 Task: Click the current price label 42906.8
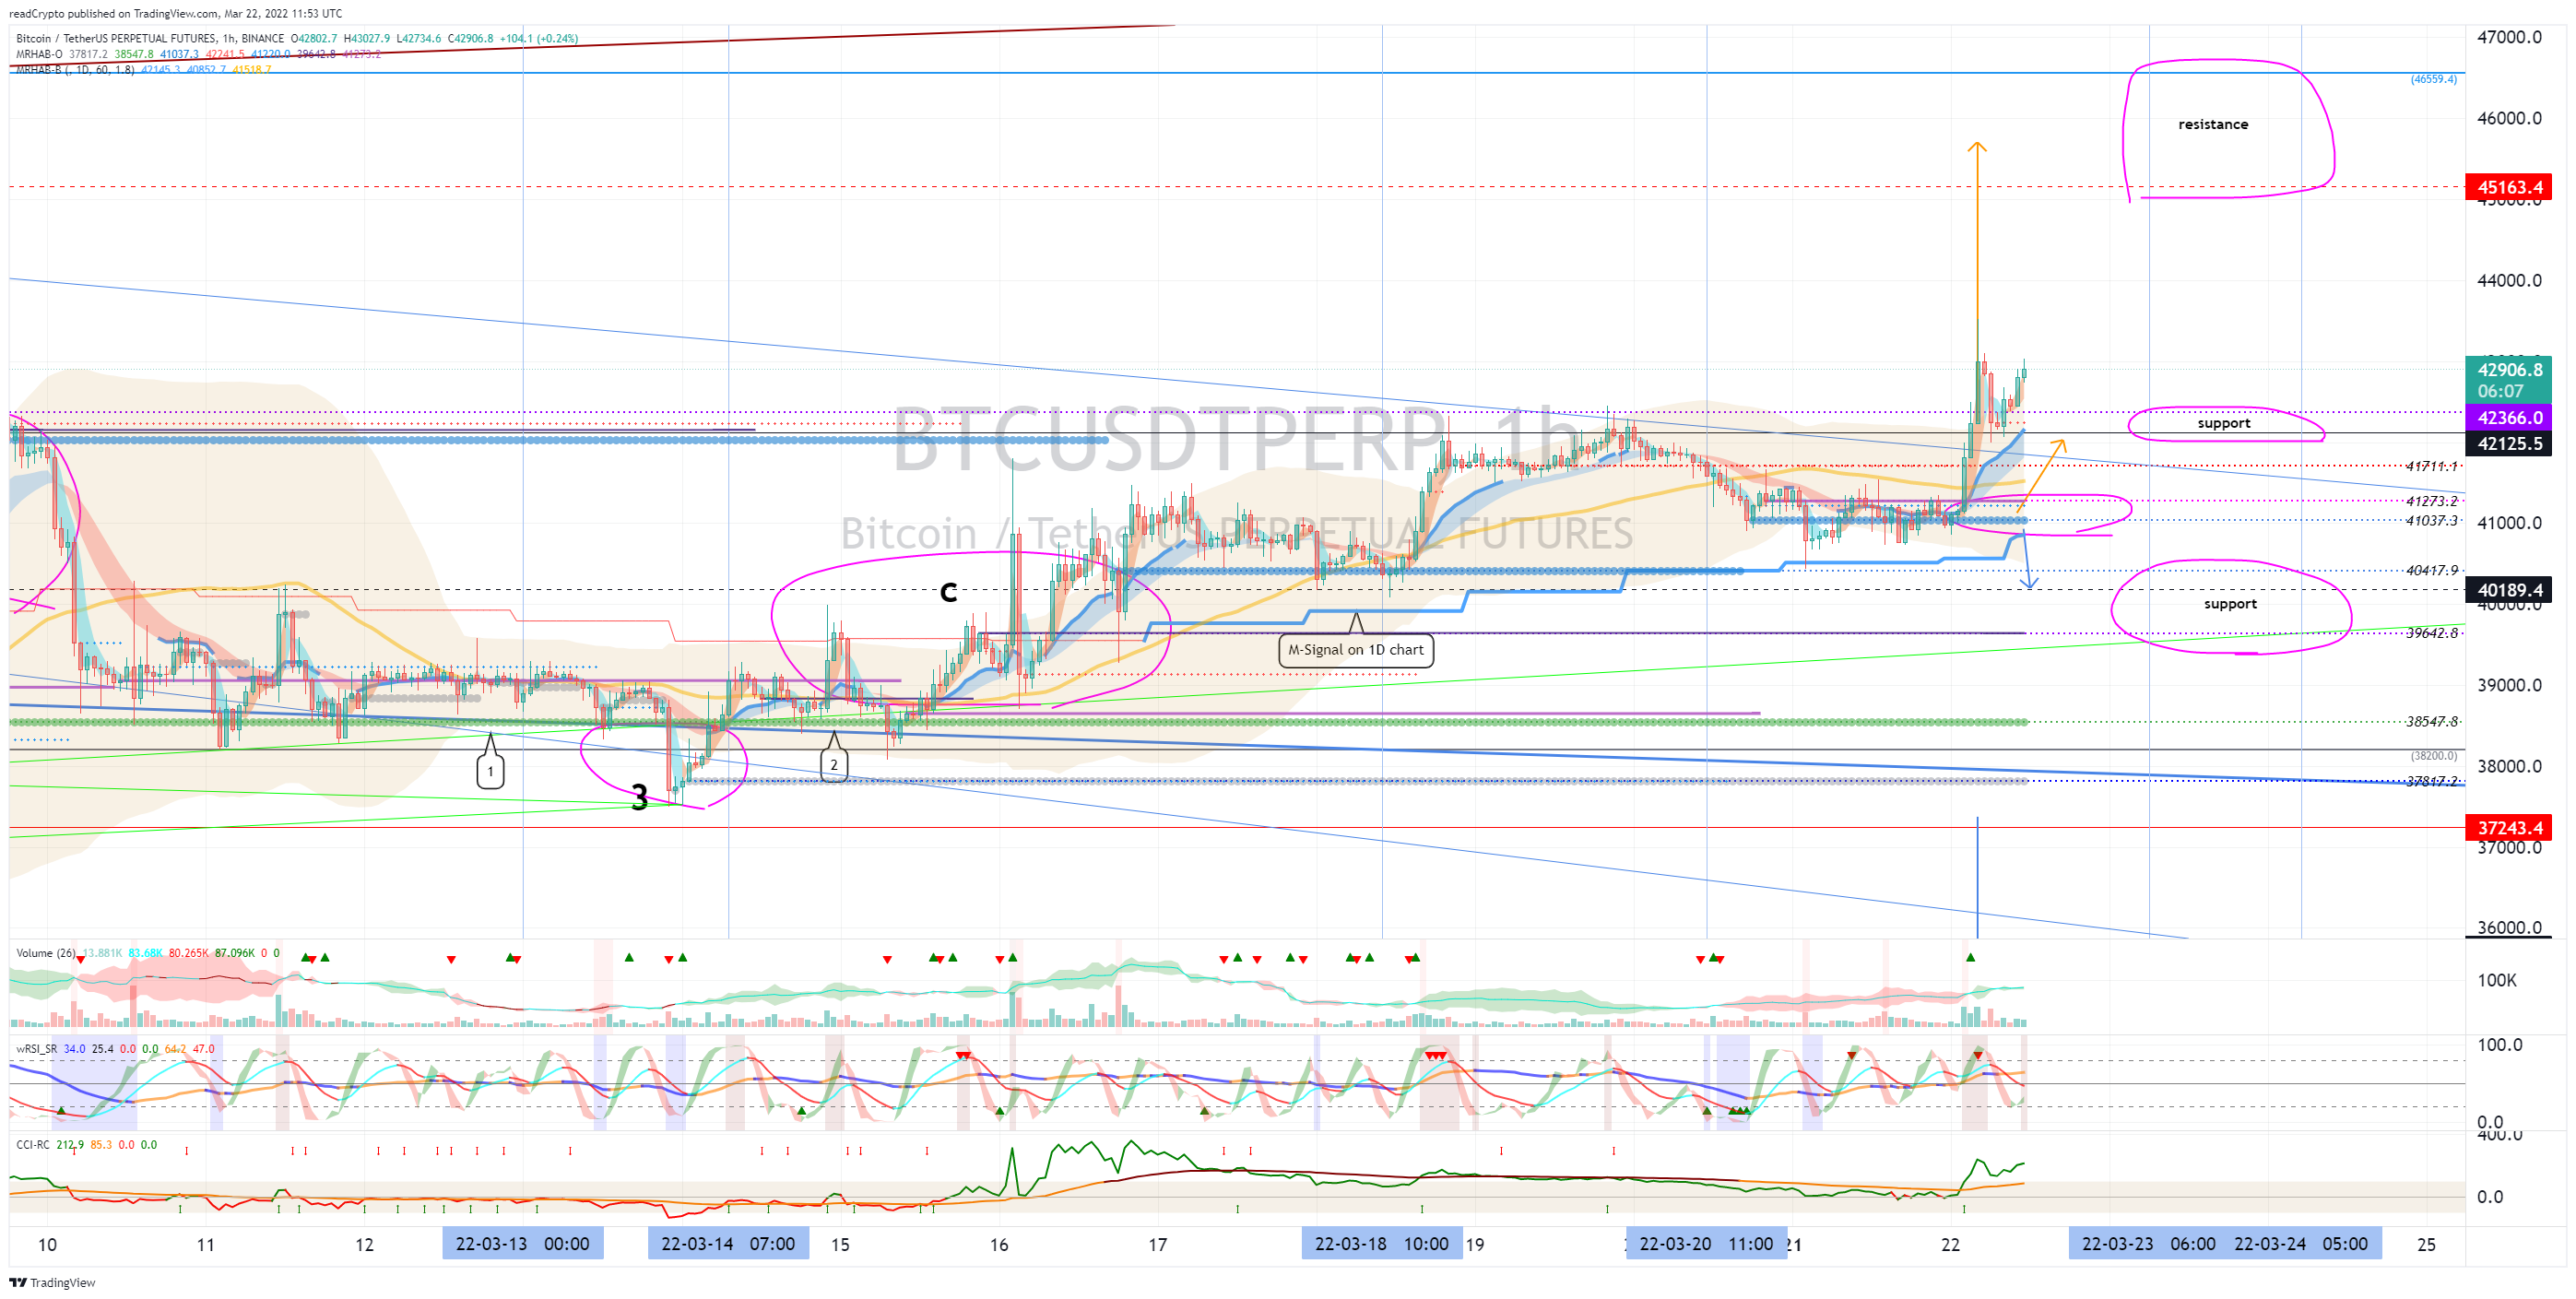coord(2509,370)
